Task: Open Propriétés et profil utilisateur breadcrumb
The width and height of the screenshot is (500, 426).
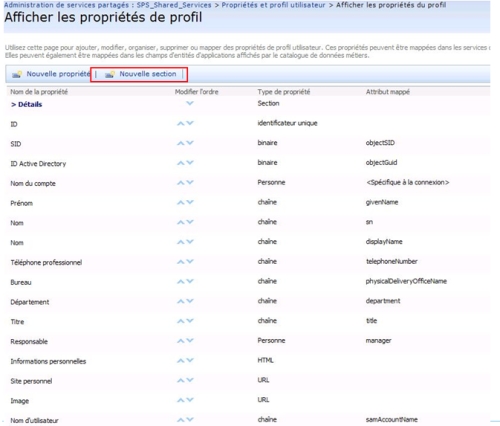Action: coord(273,5)
